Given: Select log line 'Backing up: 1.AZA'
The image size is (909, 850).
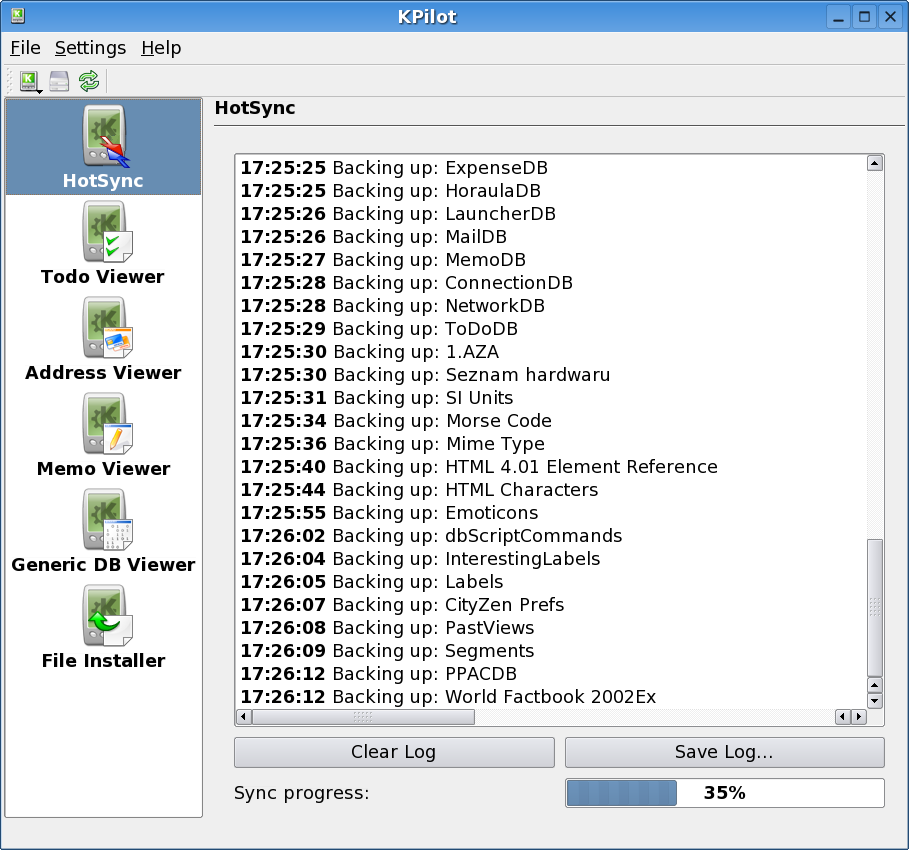Looking at the screenshot, I should pos(370,352).
